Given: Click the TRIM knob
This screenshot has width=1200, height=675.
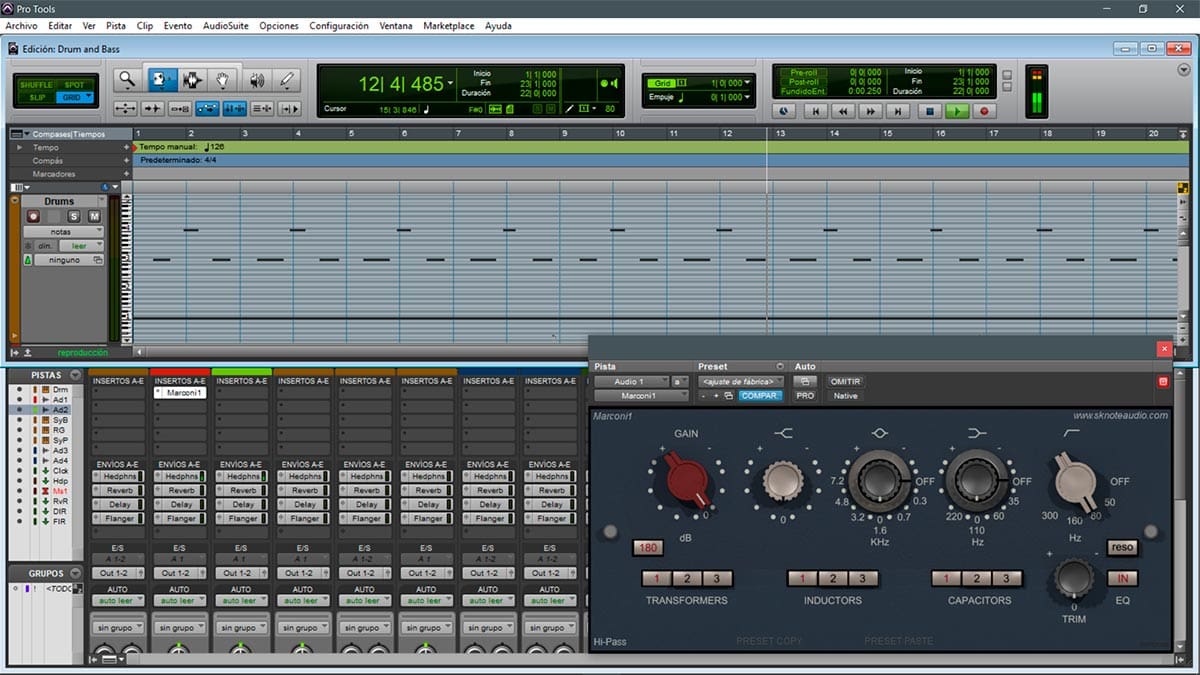Looking at the screenshot, I should pos(1073,577).
